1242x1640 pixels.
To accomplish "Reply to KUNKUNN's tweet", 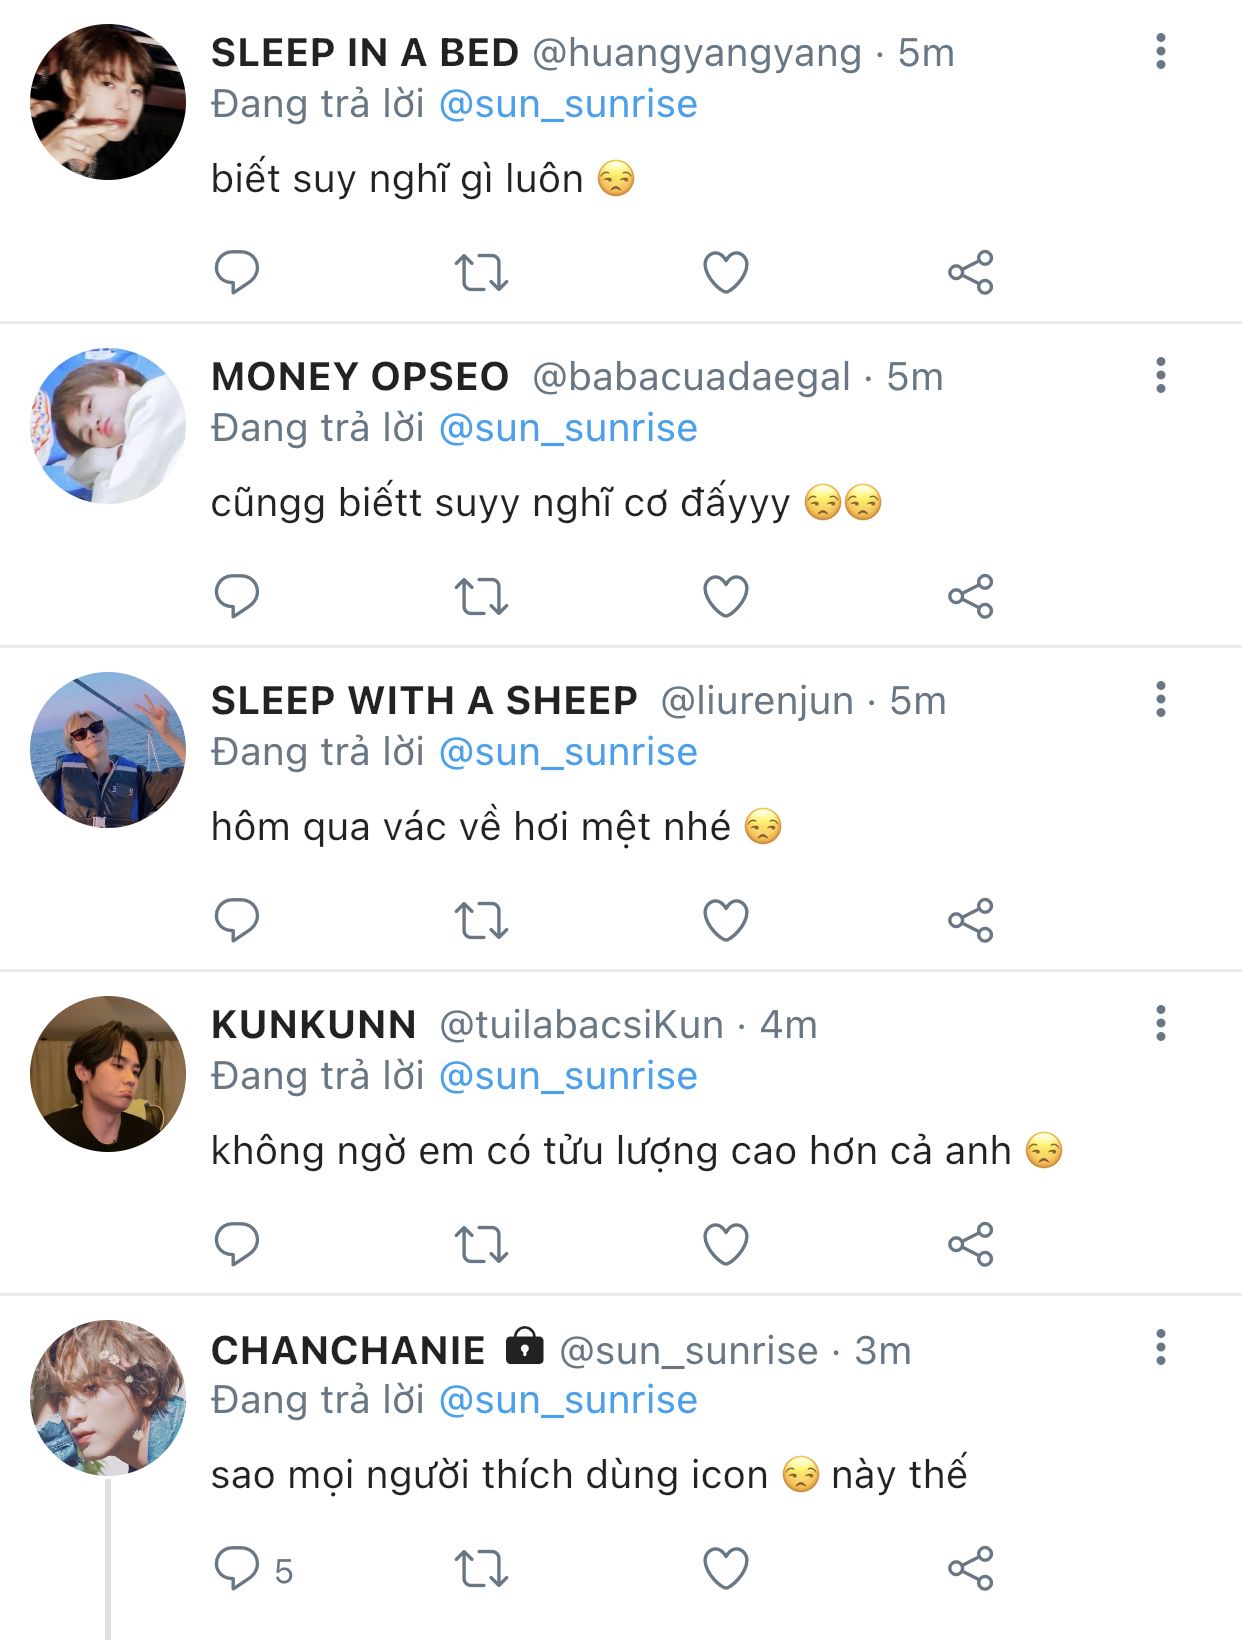I will click(x=237, y=1244).
